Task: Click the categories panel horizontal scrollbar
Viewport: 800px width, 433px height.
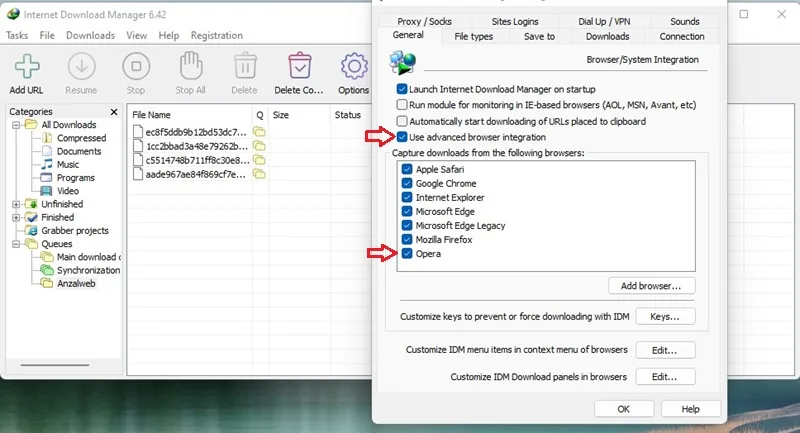Action: click(54, 365)
